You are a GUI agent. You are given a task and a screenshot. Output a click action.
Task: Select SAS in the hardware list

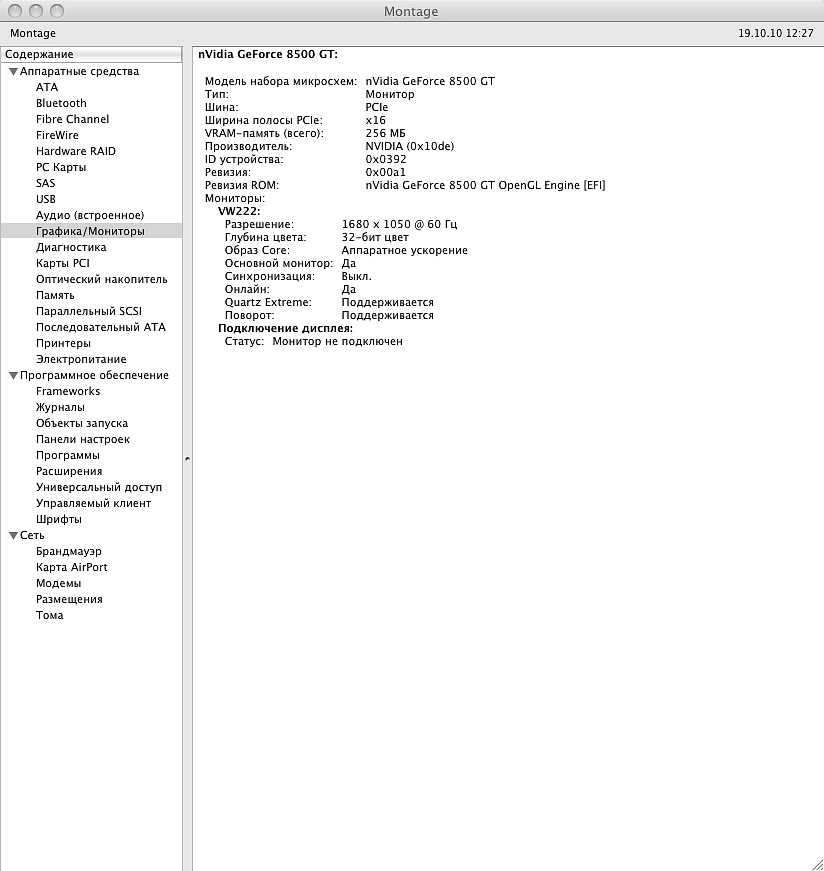(x=46, y=183)
